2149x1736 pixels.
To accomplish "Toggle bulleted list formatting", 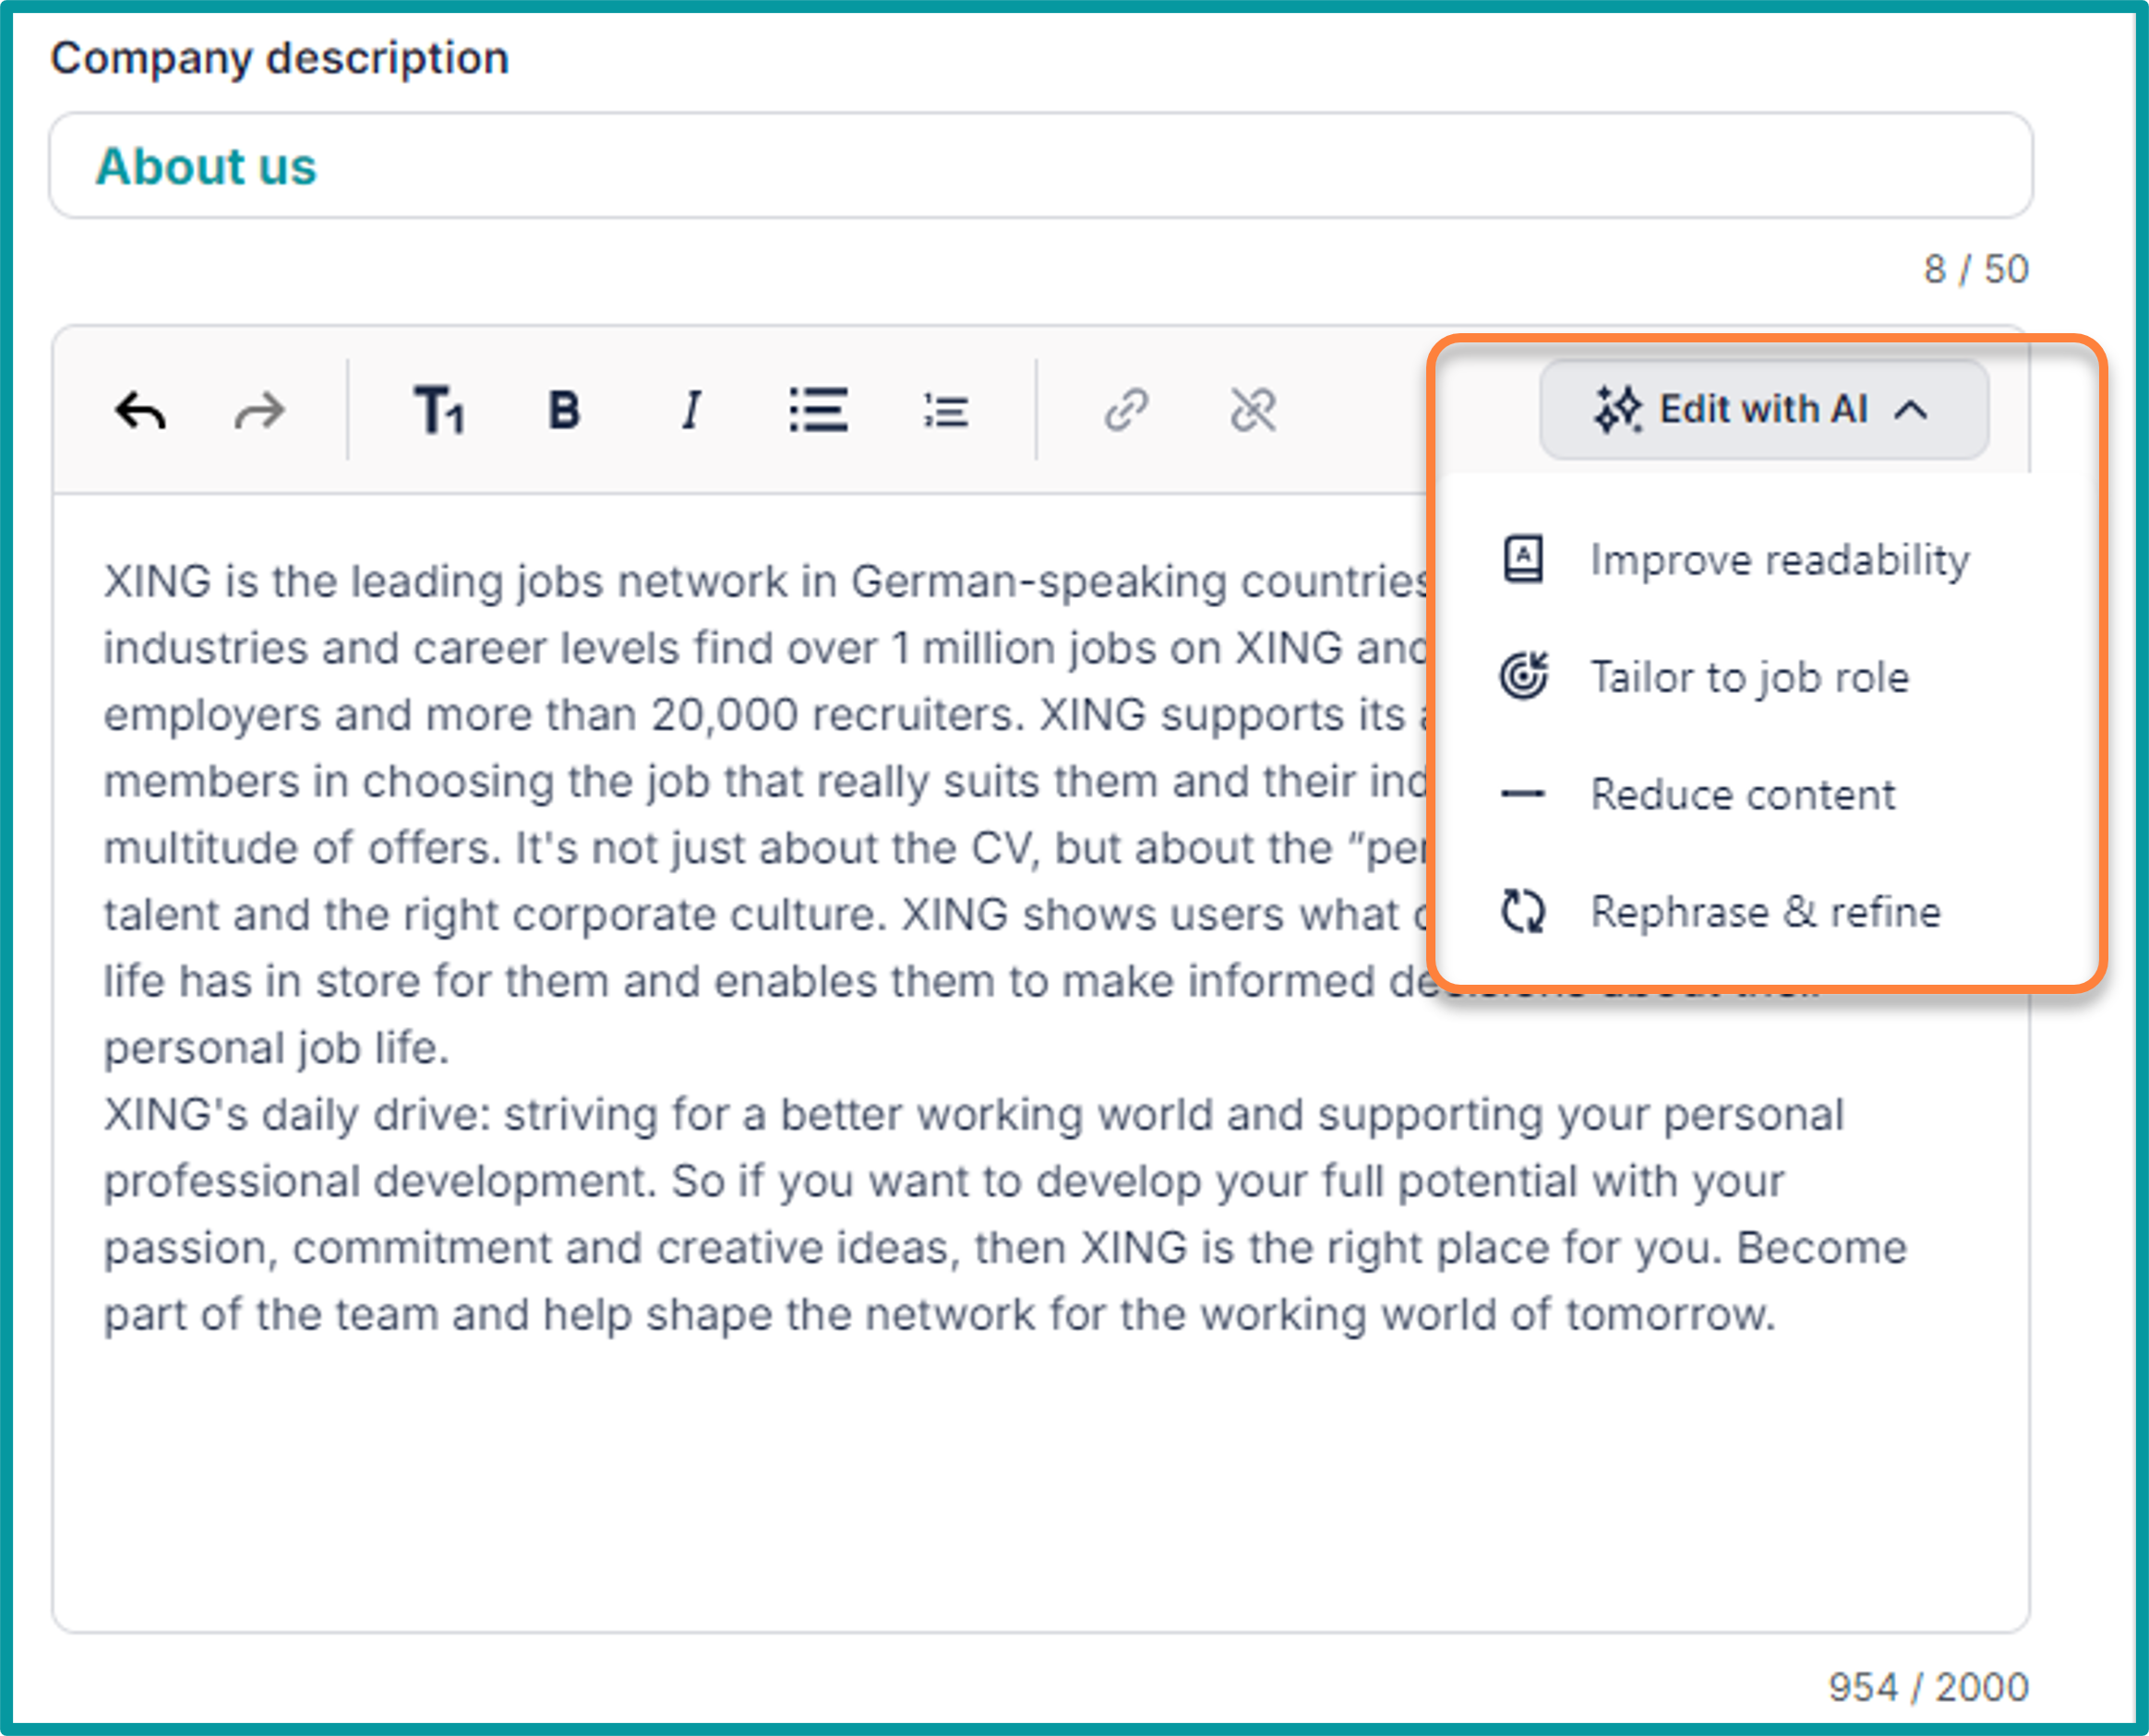I will (818, 410).
